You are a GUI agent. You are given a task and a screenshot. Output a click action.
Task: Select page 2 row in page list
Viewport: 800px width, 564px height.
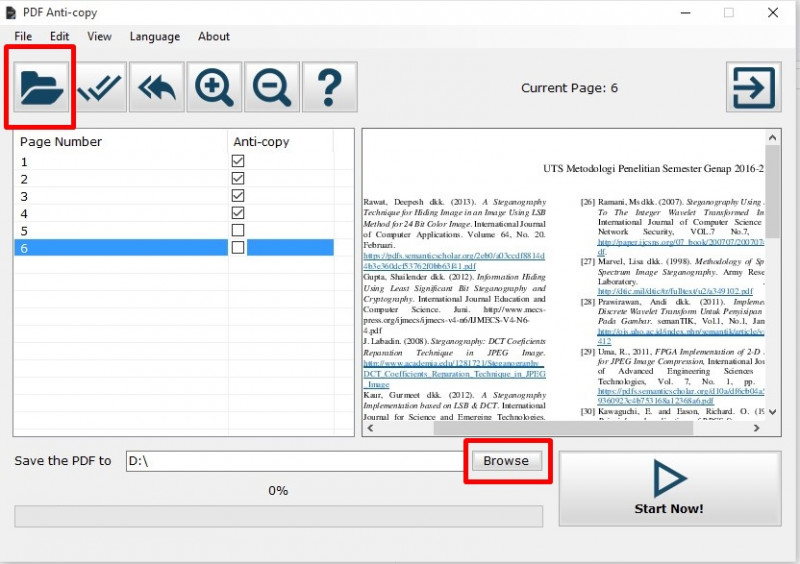[120, 179]
